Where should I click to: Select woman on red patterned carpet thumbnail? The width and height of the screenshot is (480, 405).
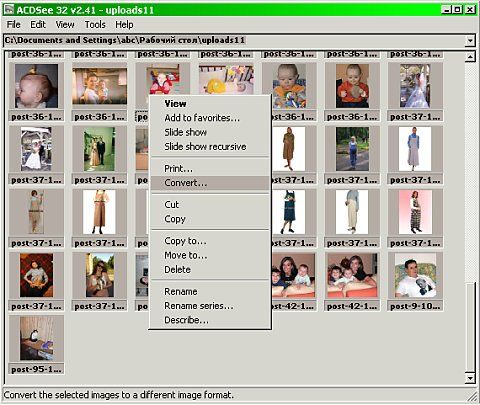pos(36,275)
